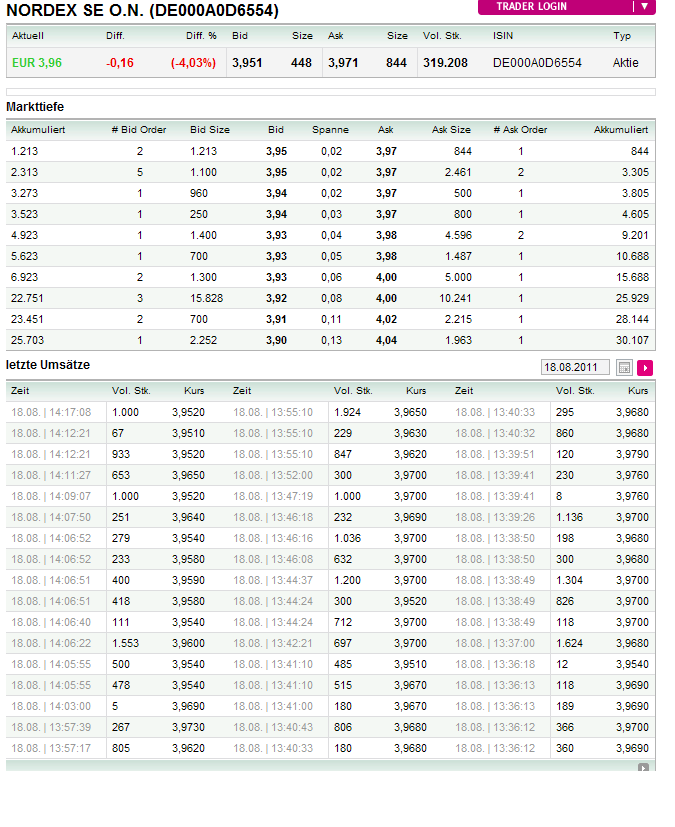Select the # Bid Order column header

pos(139,130)
